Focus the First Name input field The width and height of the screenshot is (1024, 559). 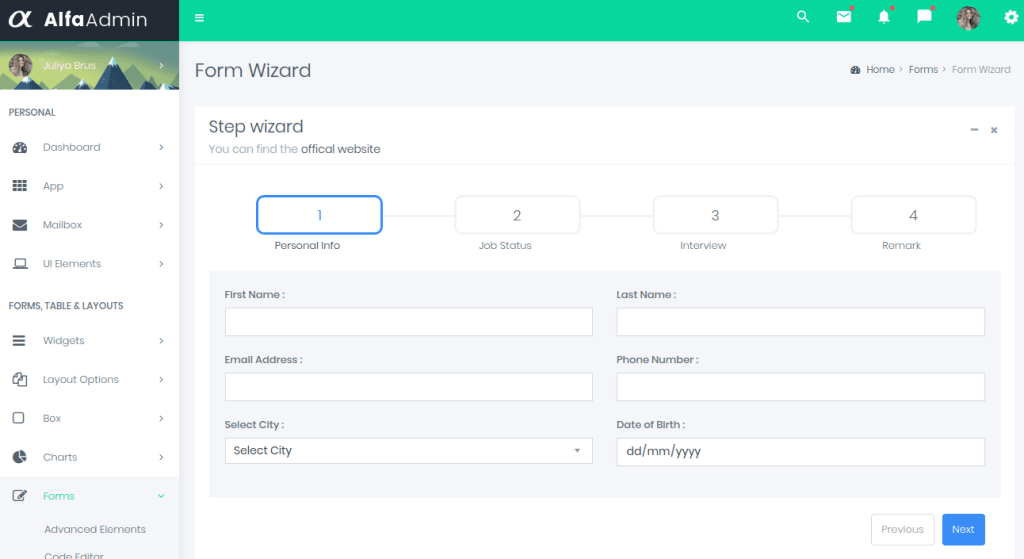click(408, 322)
